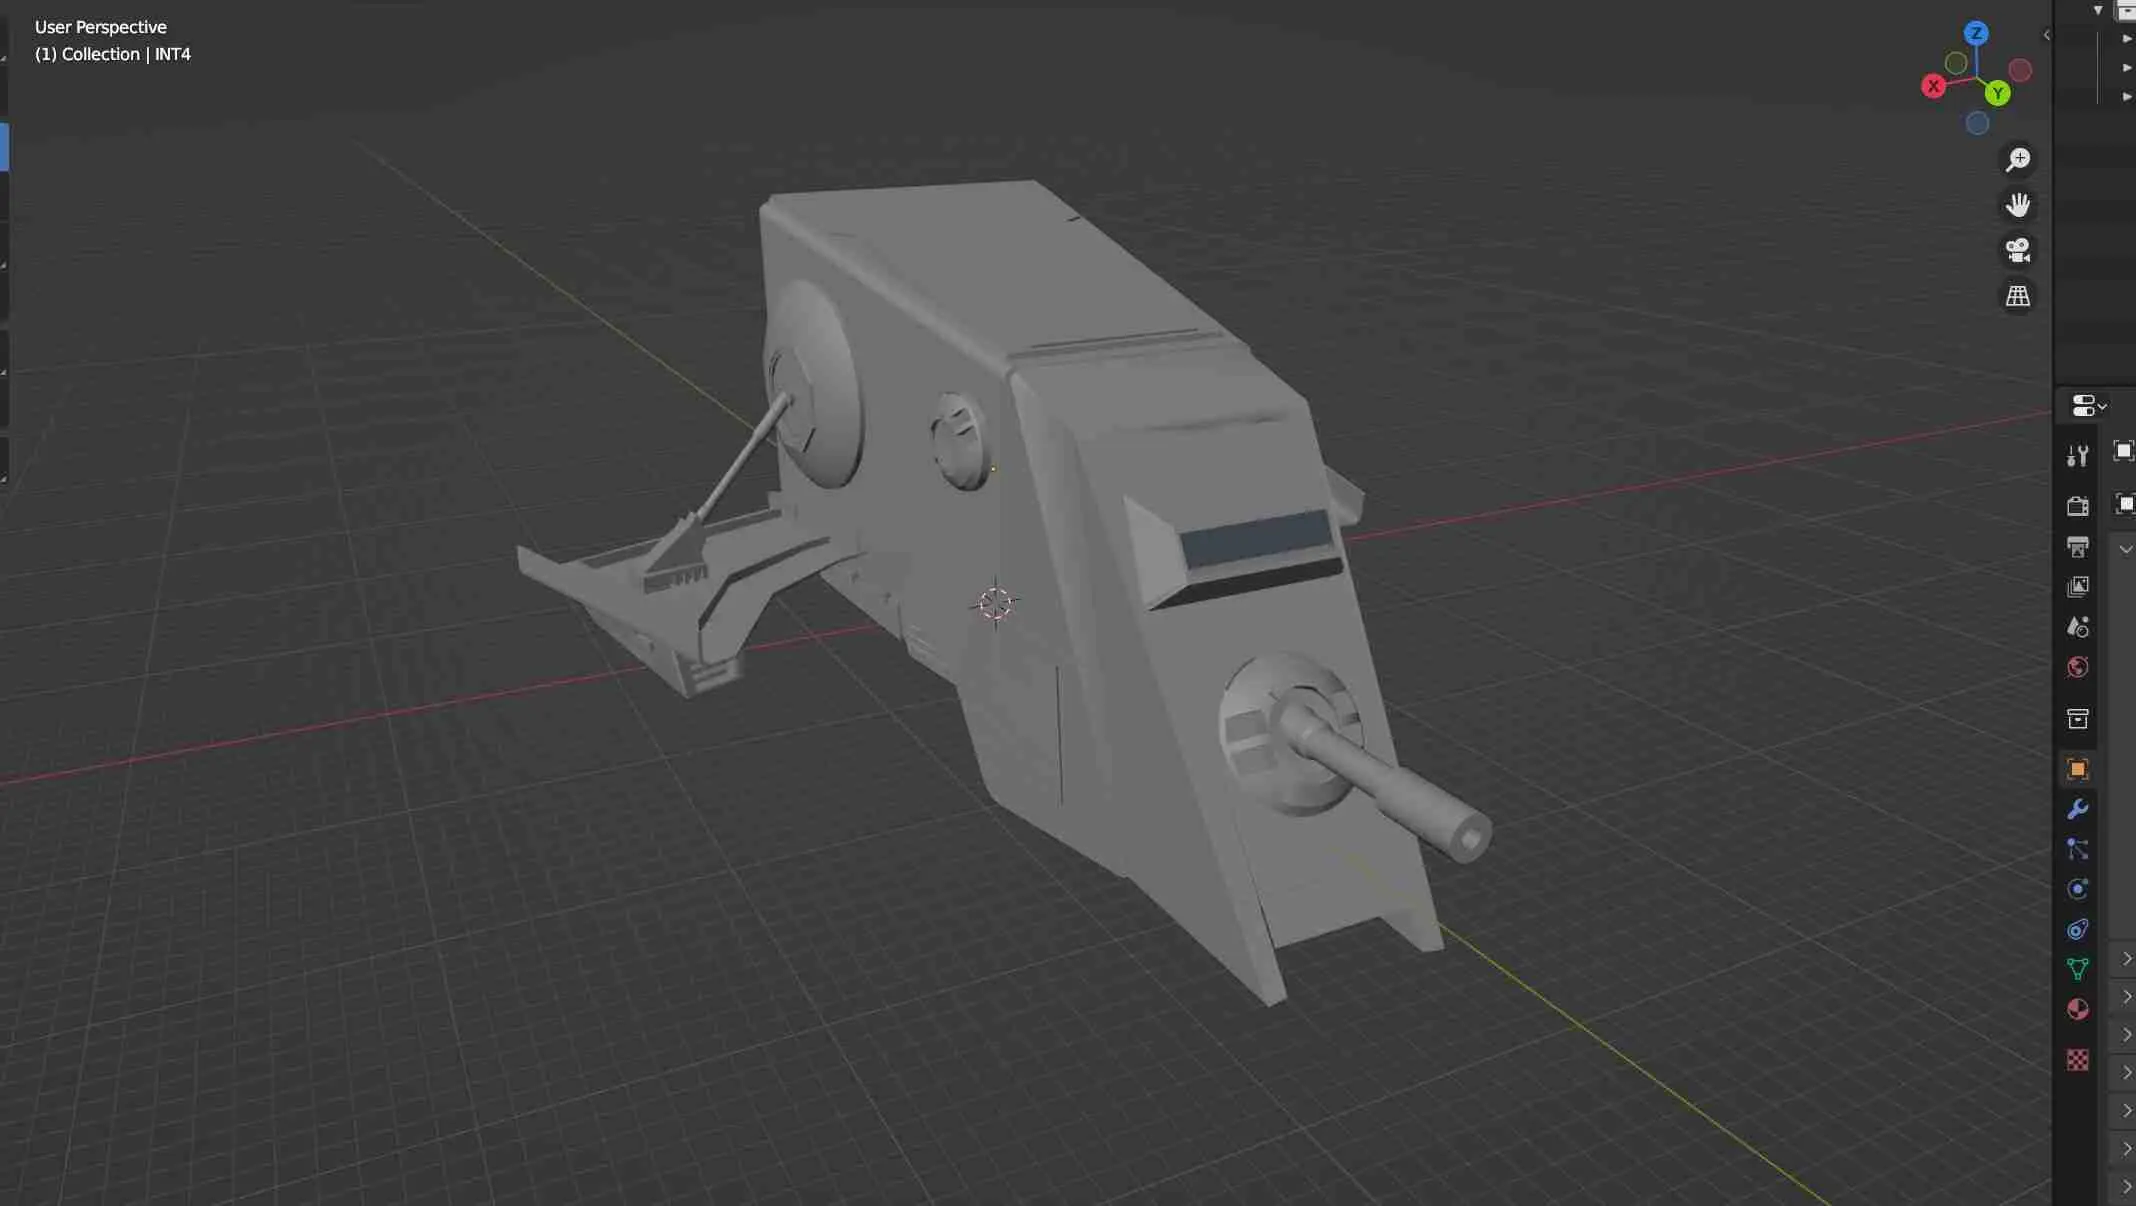The width and height of the screenshot is (2136, 1206).
Task: Open the Render properties tab
Action: click(x=2078, y=506)
